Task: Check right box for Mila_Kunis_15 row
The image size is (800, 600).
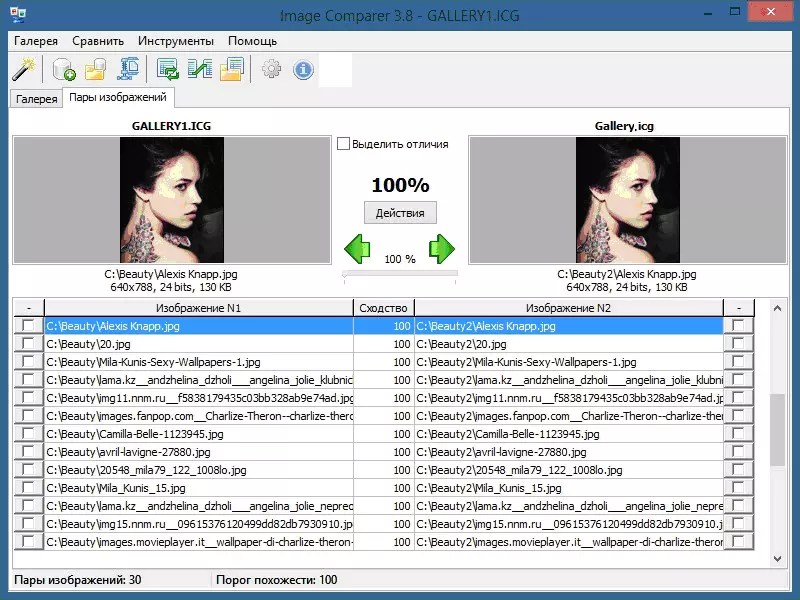Action: [x=738, y=488]
